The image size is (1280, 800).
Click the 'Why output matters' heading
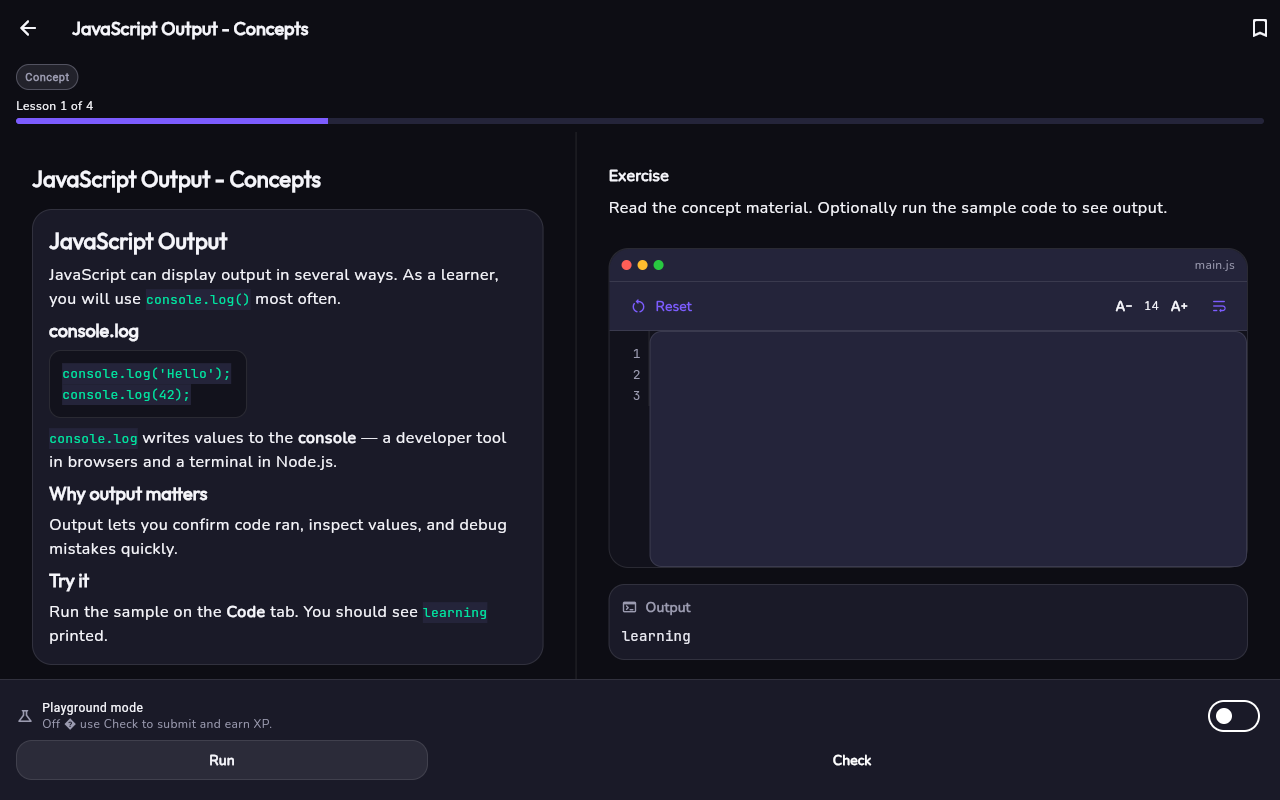coord(128,494)
